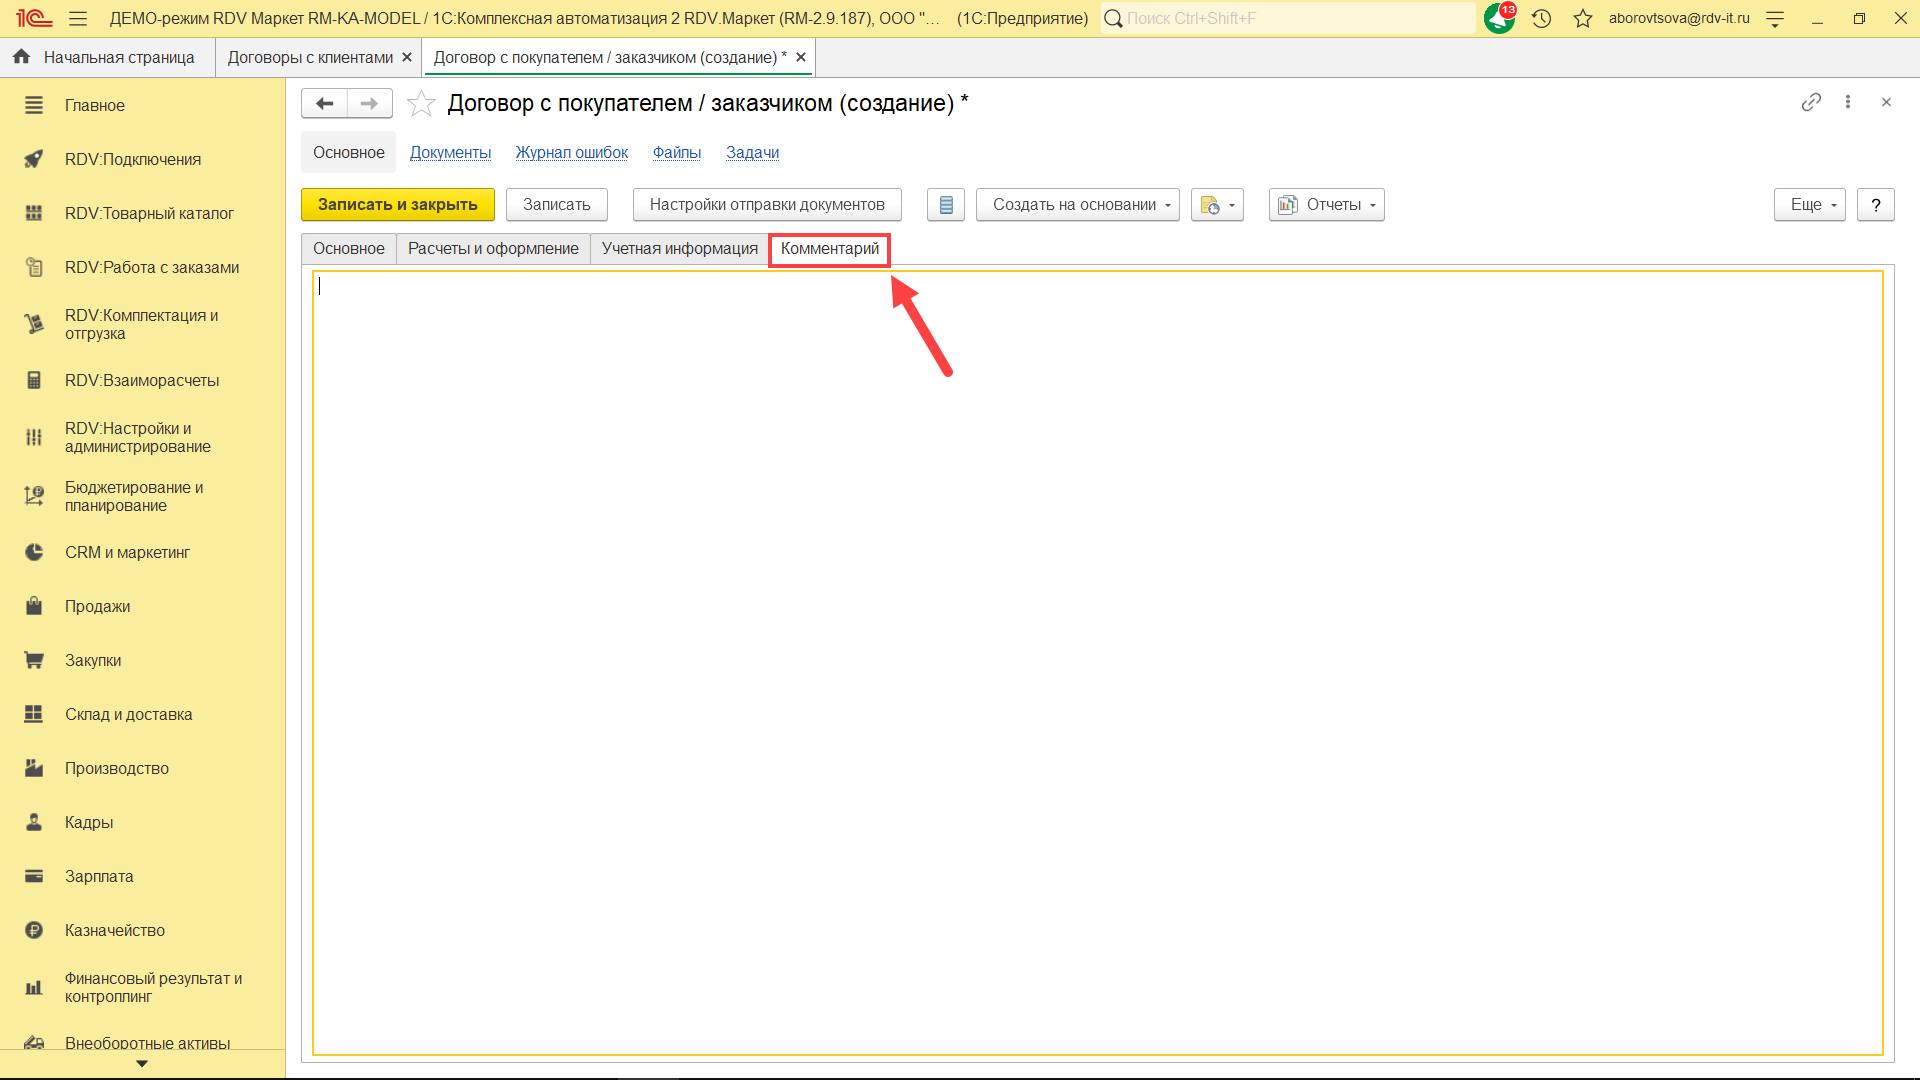1920x1080 pixels.
Task: Open the Журнал ошибок link
Action: [x=571, y=153]
